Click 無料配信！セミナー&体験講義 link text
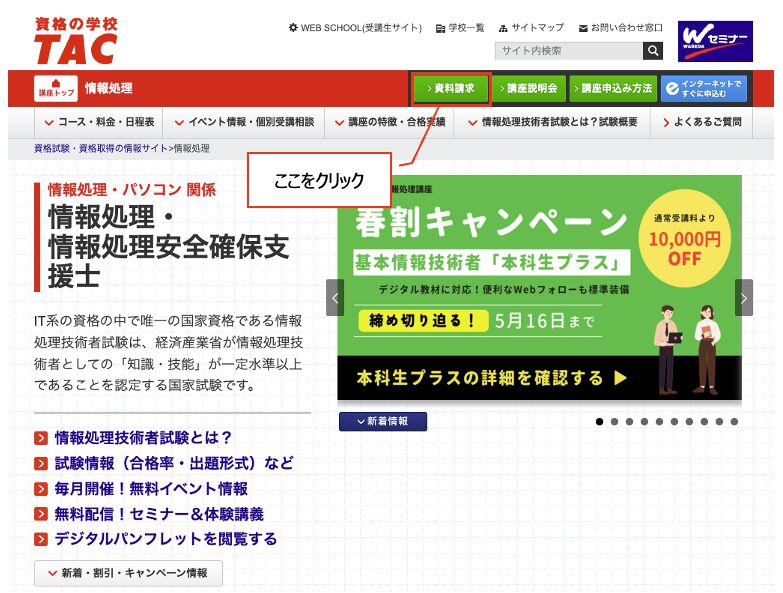 click(x=159, y=514)
